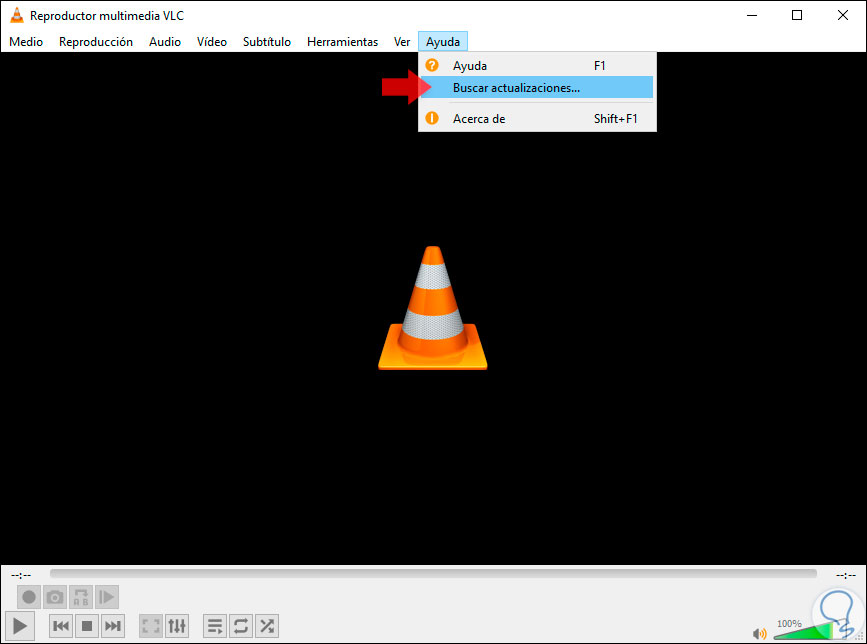Click the playback seek bar
The image size is (867, 644).
click(433, 574)
